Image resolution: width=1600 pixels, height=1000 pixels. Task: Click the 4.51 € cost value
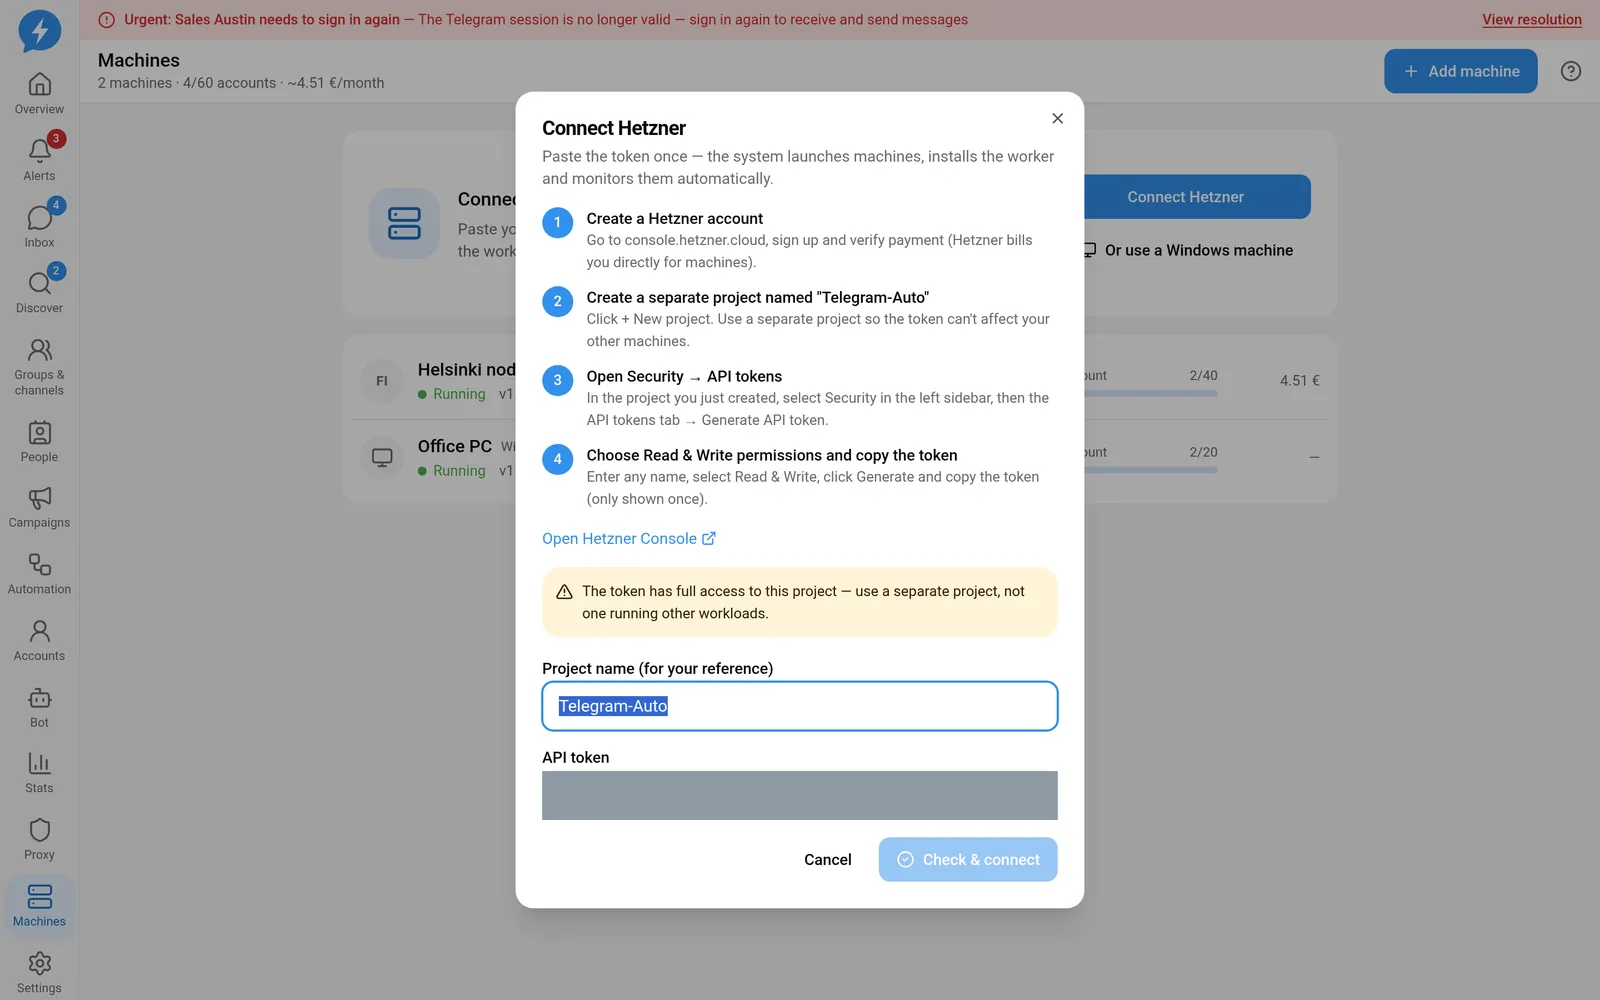click(x=1300, y=381)
